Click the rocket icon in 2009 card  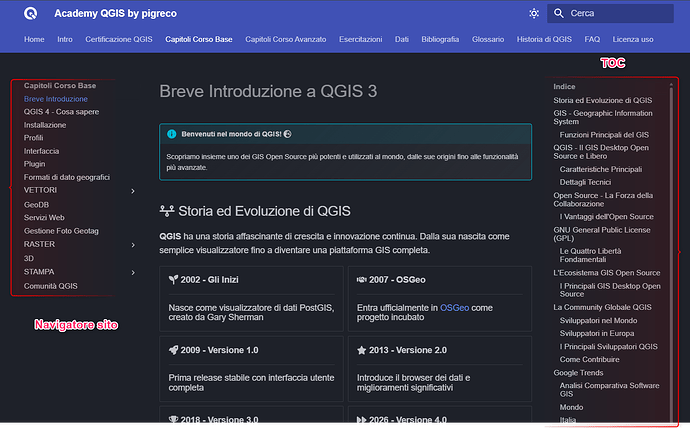173,350
